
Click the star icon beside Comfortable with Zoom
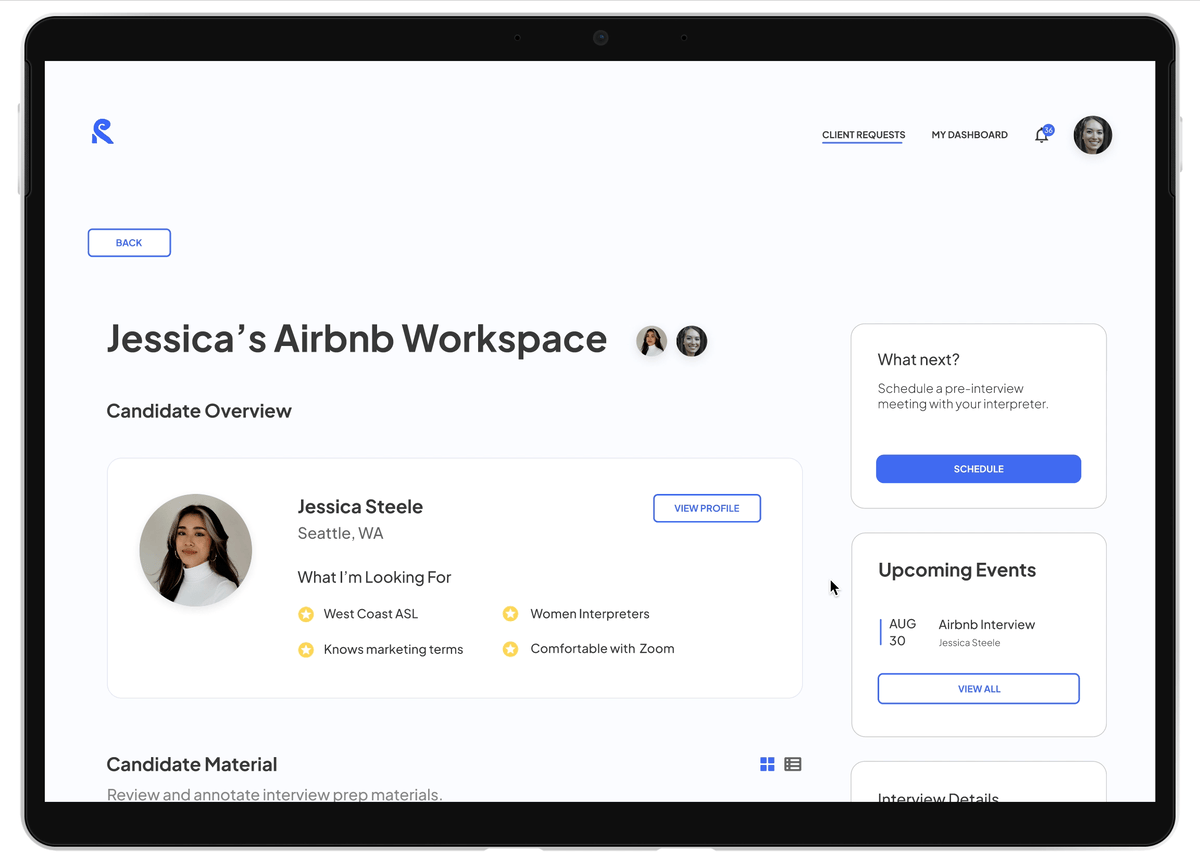click(x=510, y=650)
